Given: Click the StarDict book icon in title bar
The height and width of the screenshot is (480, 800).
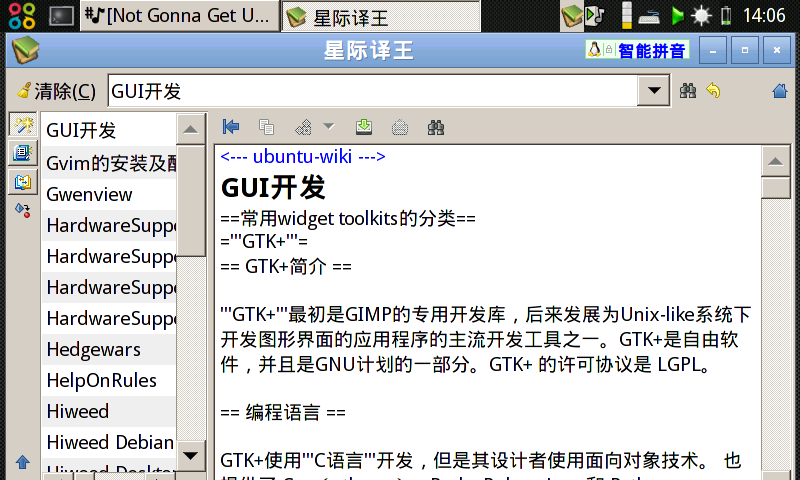Looking at the screenshot, I should tap(25, 50).
